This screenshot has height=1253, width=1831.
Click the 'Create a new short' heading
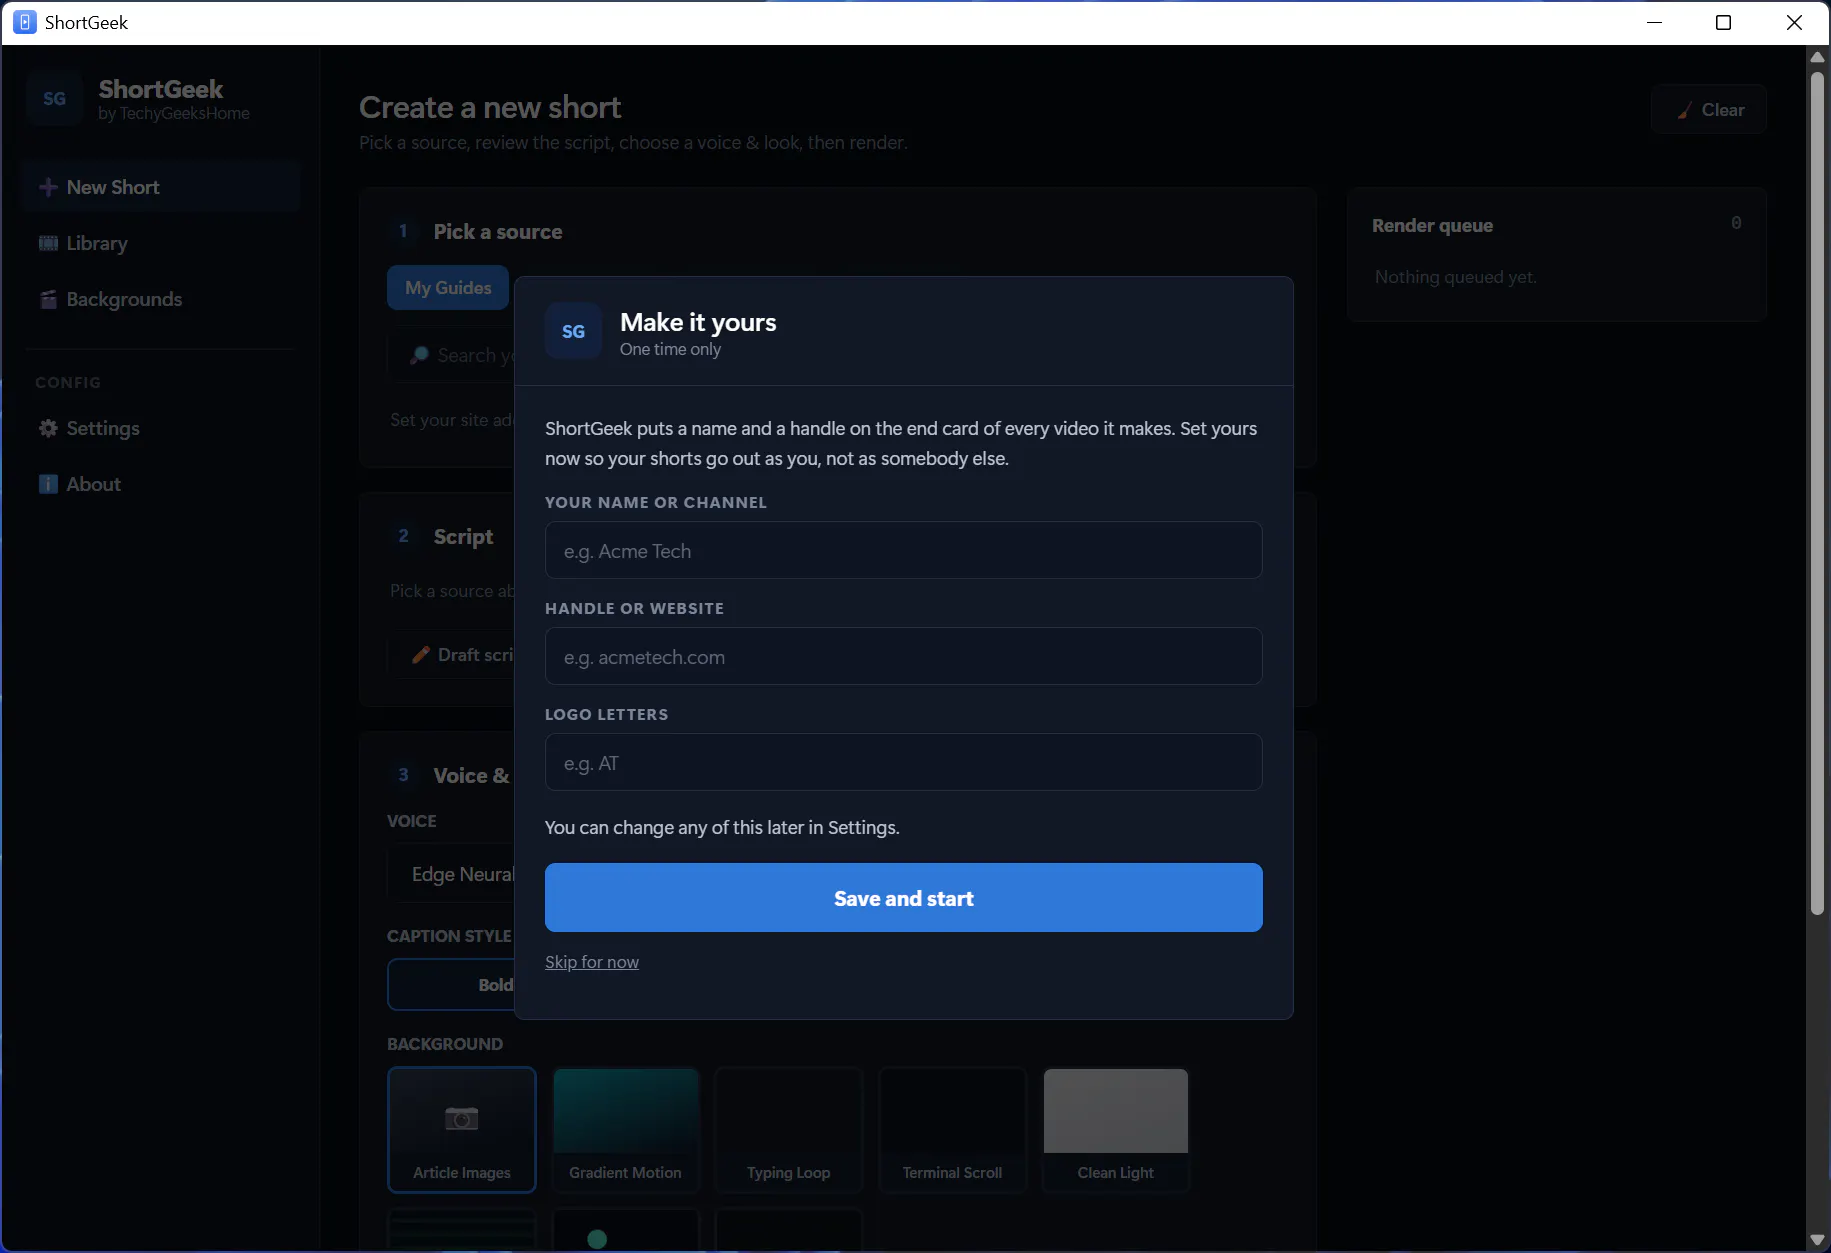click(490, 107)
